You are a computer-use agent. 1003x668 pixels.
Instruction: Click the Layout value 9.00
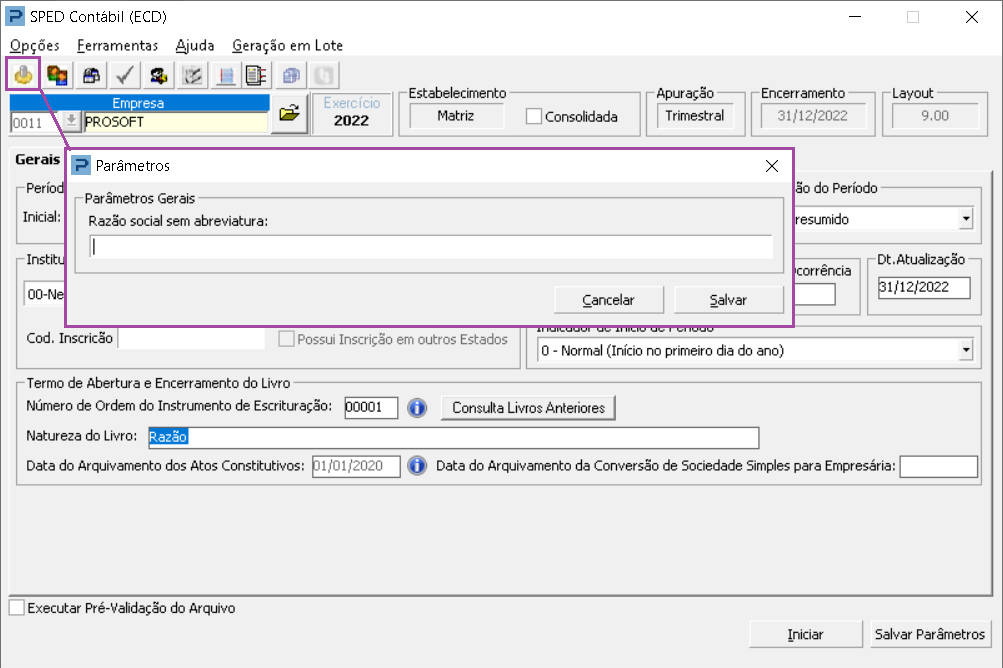935,116
